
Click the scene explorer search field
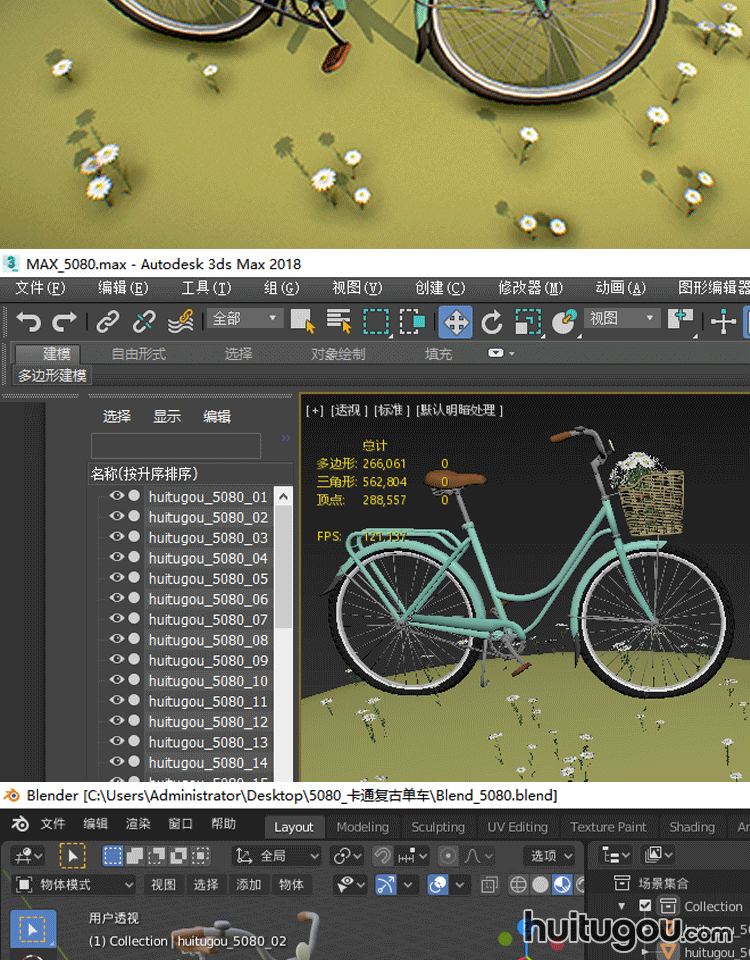click(176, 445)
